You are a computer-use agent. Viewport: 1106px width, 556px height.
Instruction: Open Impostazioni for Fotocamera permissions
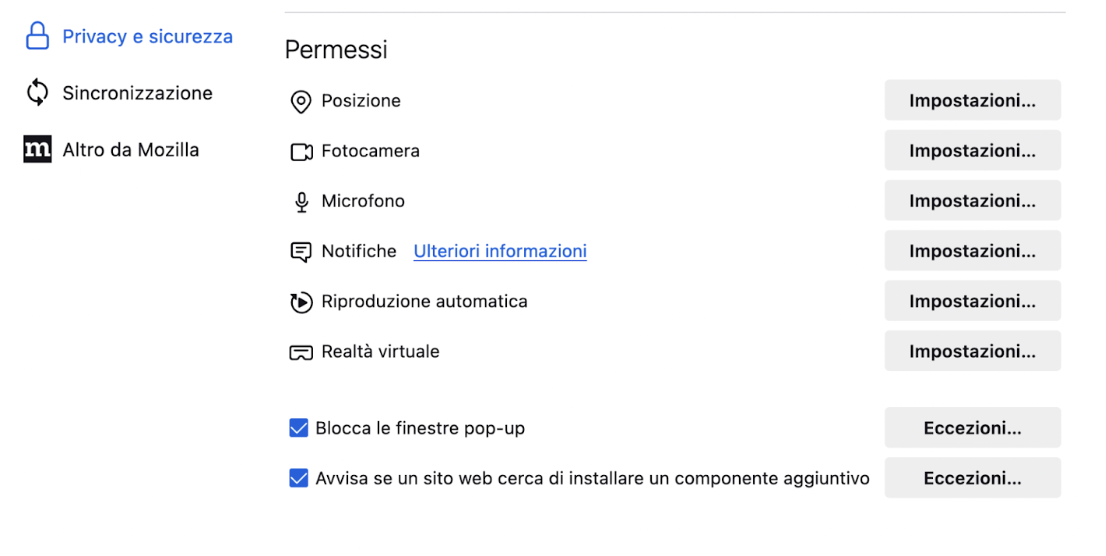click(972, 151)
